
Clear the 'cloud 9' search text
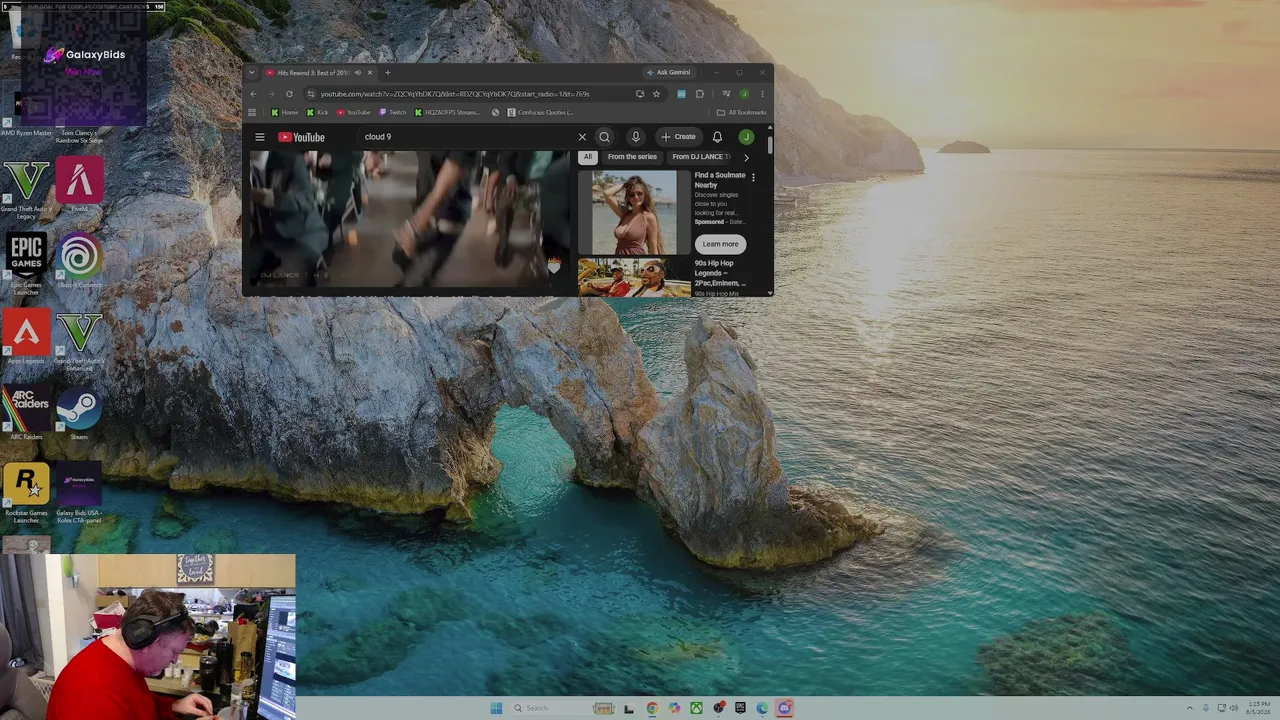582,137
